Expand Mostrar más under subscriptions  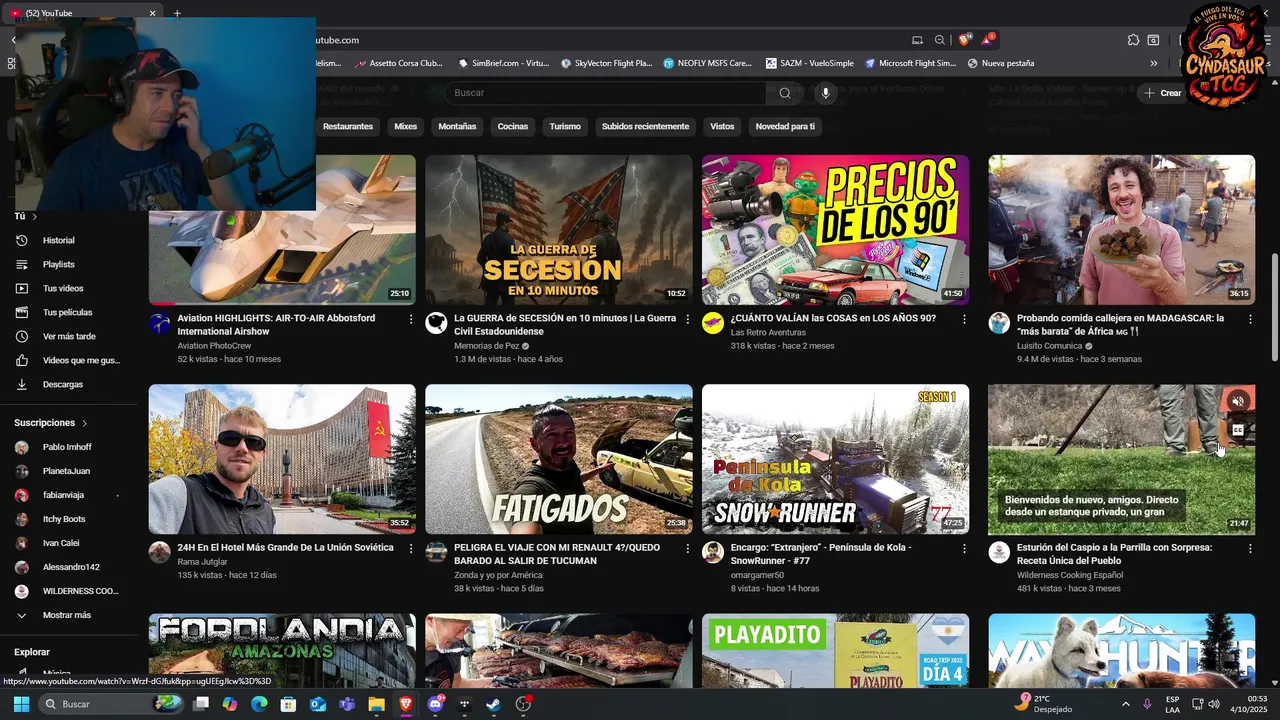click(x=68, y=615)
